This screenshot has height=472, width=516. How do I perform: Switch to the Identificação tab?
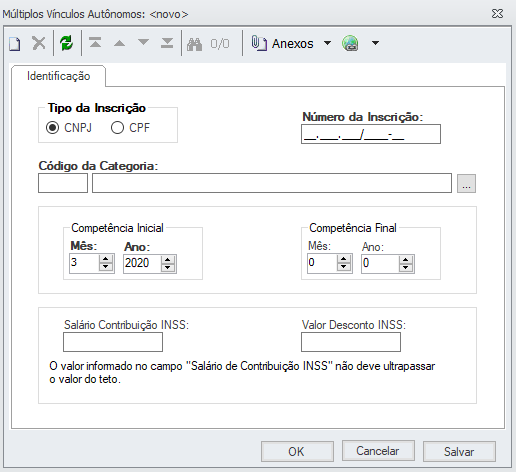pos(58,76)
